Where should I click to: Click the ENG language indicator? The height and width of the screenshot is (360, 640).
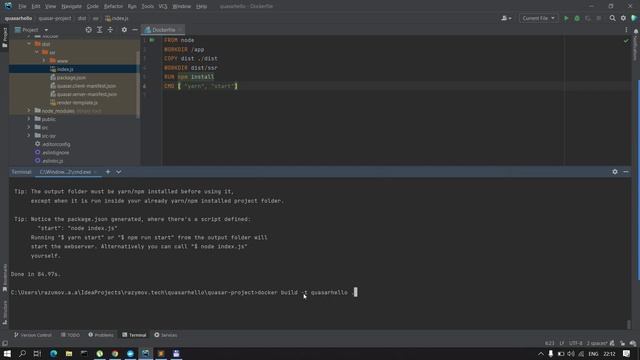[593, 353]
